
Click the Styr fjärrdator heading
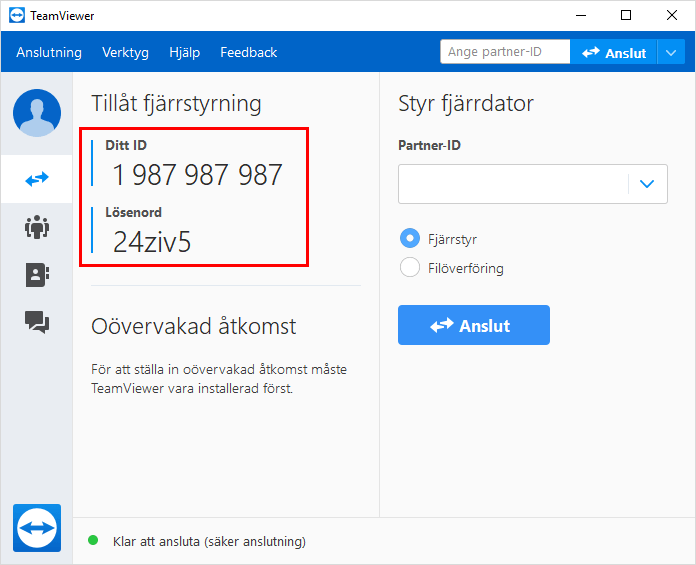pos(466,103)
